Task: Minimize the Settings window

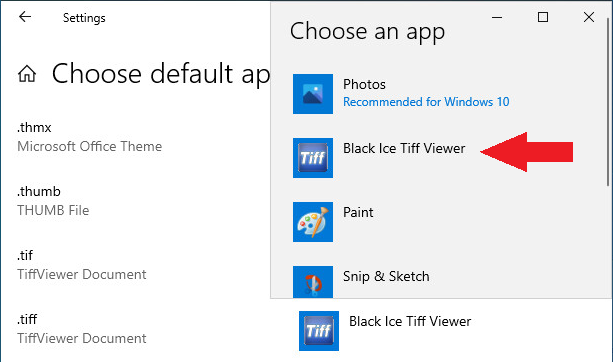Action: (x=497, y=17)
